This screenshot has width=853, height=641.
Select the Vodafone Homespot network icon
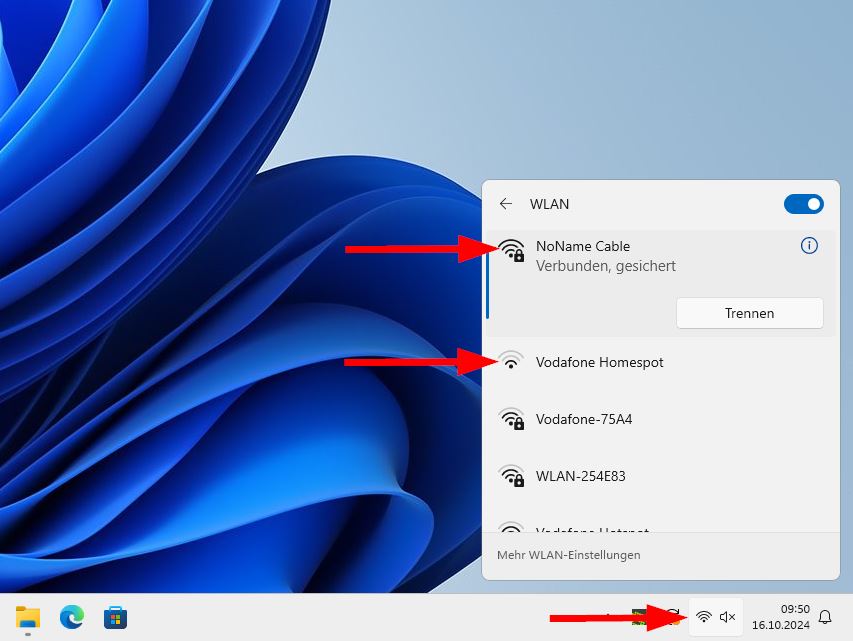pos(511,362)
